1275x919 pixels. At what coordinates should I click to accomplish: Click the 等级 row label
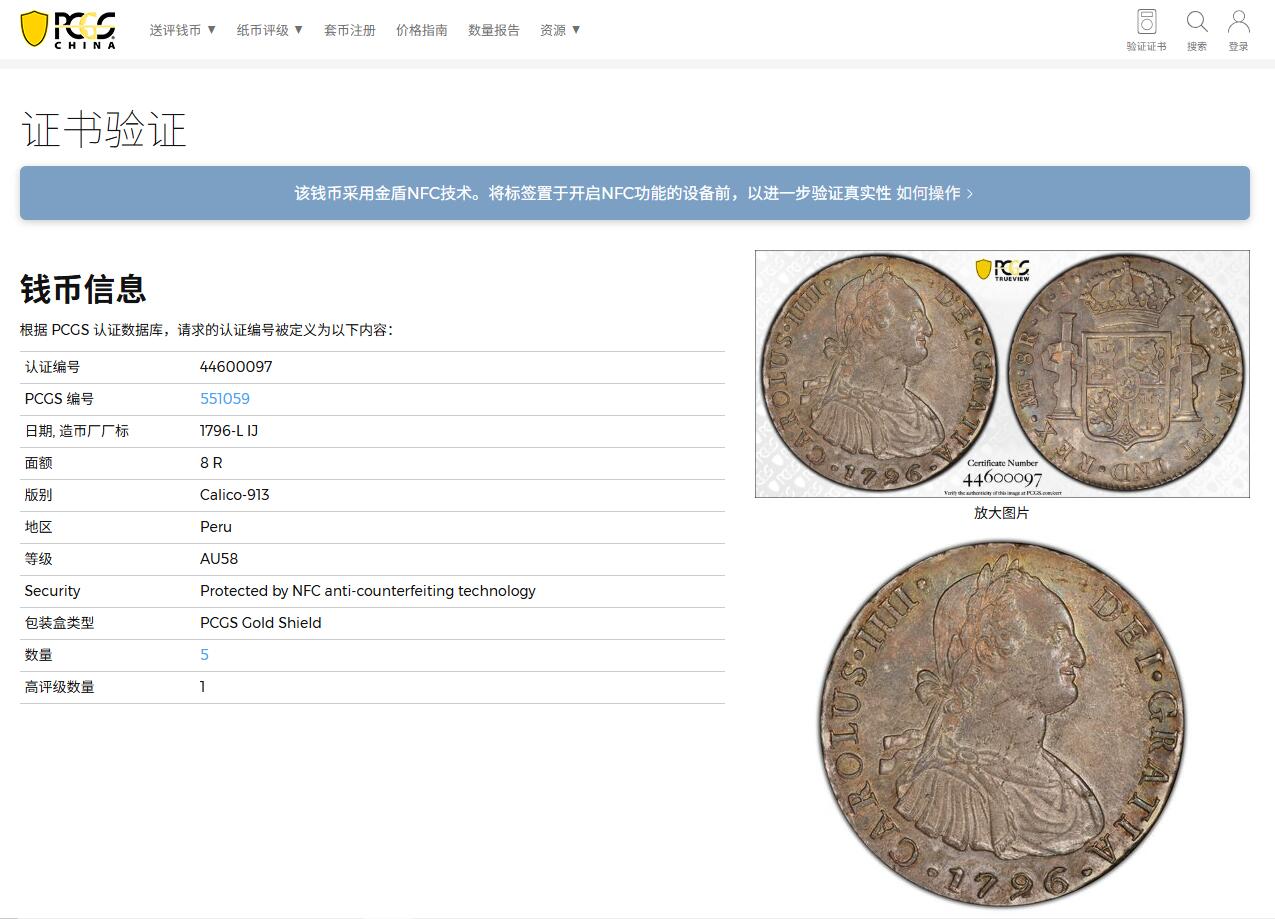(x=38, y=559)
